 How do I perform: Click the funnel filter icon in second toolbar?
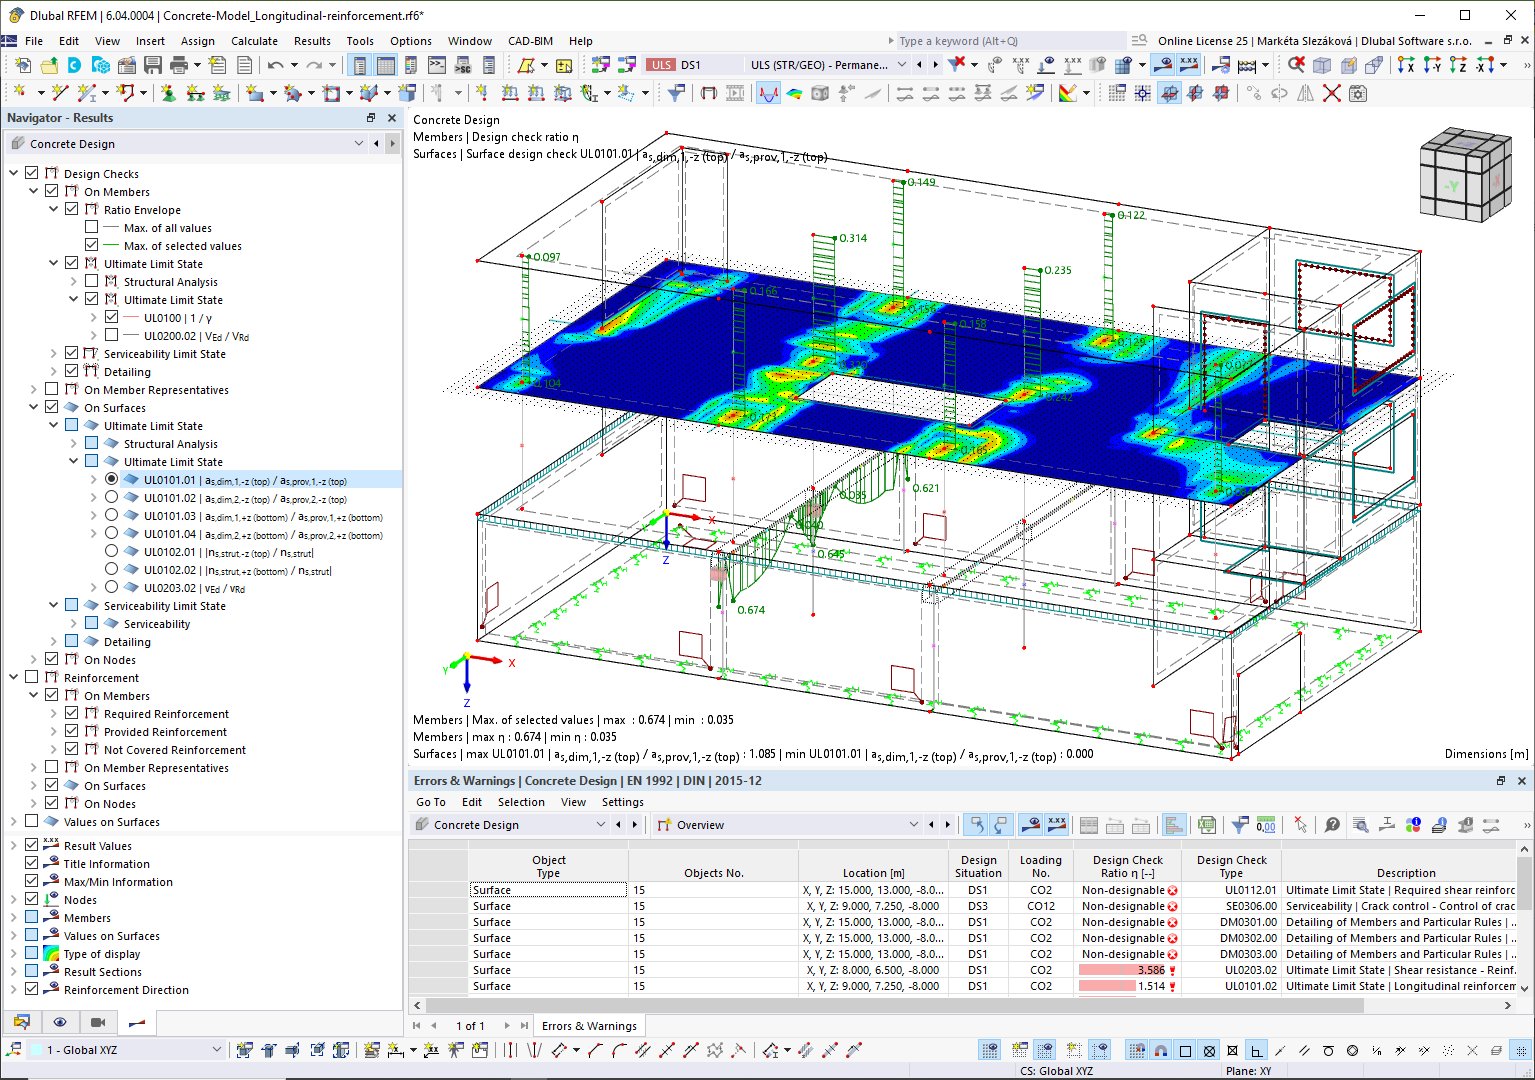(x=677, y=93)
